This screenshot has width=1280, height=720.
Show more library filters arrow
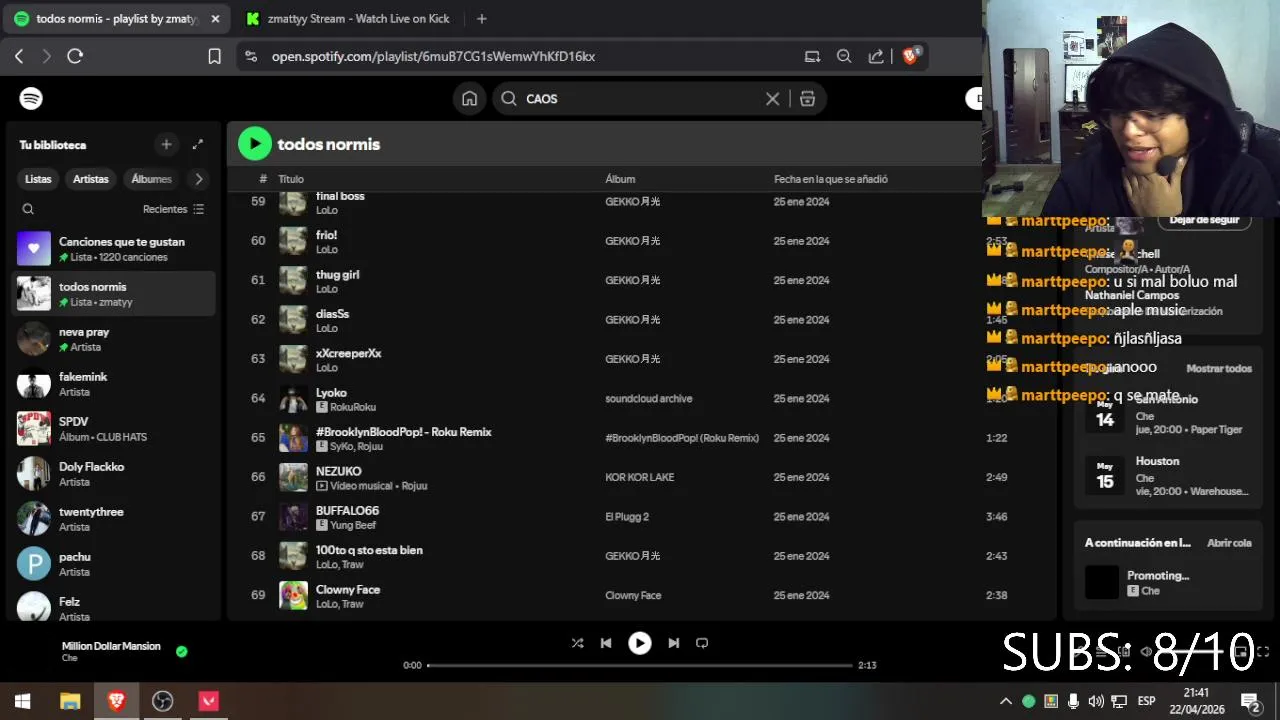199,179
